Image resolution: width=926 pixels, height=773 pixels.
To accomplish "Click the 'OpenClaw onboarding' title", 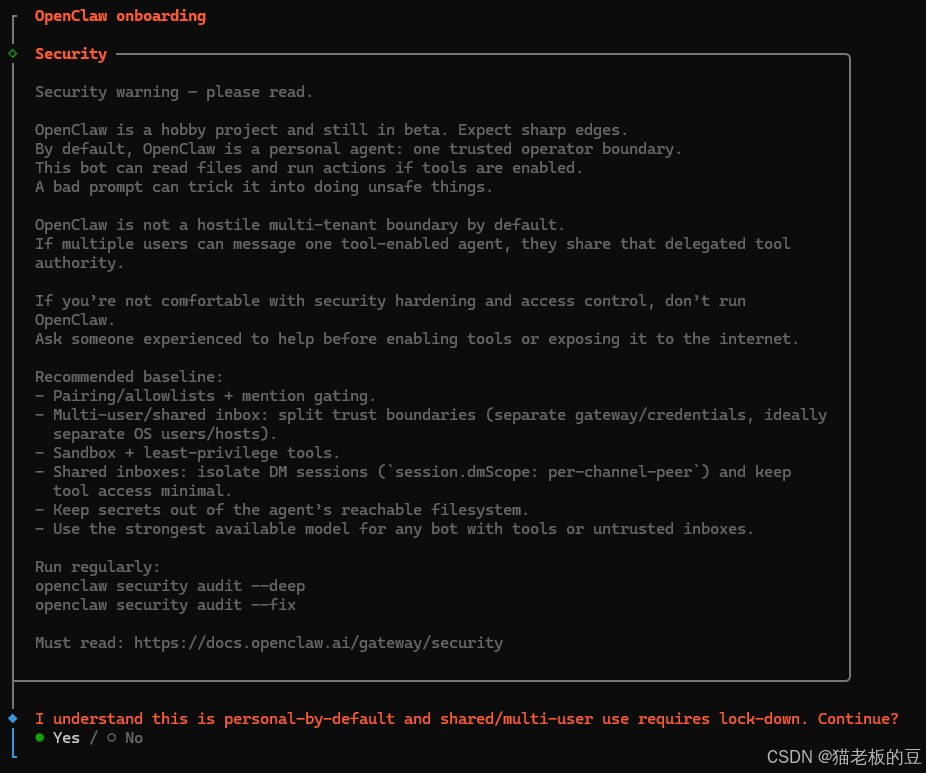I will coord(120,16).
